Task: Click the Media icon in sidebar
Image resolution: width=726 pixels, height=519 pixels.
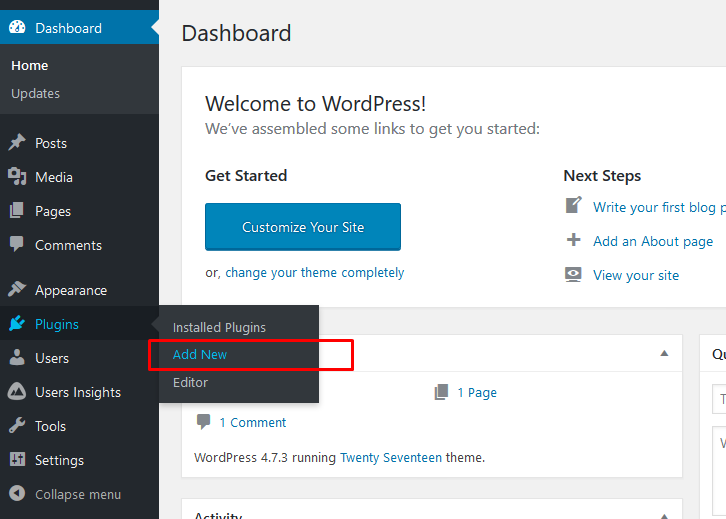Action: point(17,176)
